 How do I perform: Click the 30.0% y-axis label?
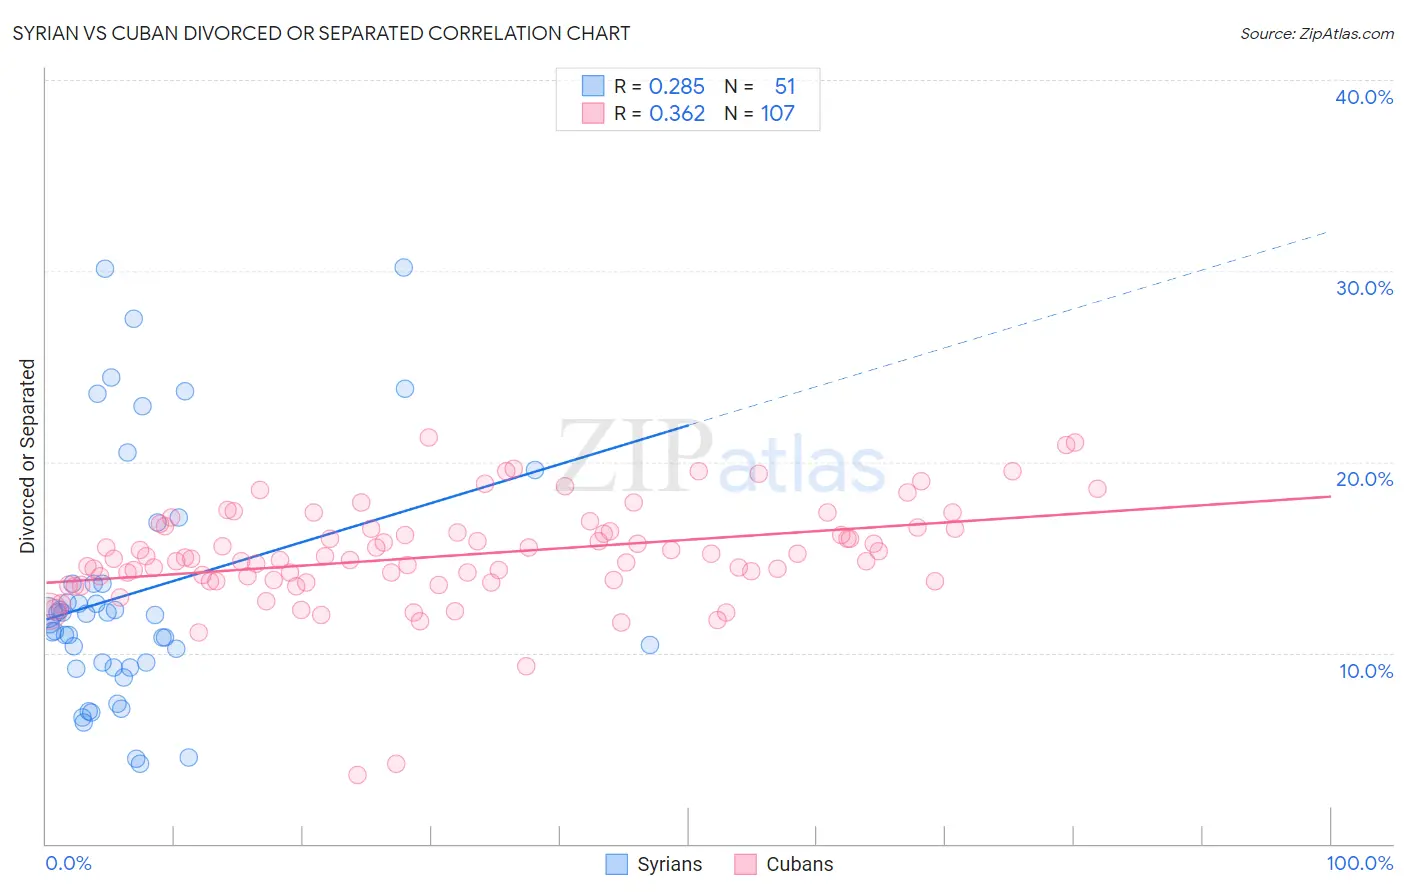point(1364,288)
